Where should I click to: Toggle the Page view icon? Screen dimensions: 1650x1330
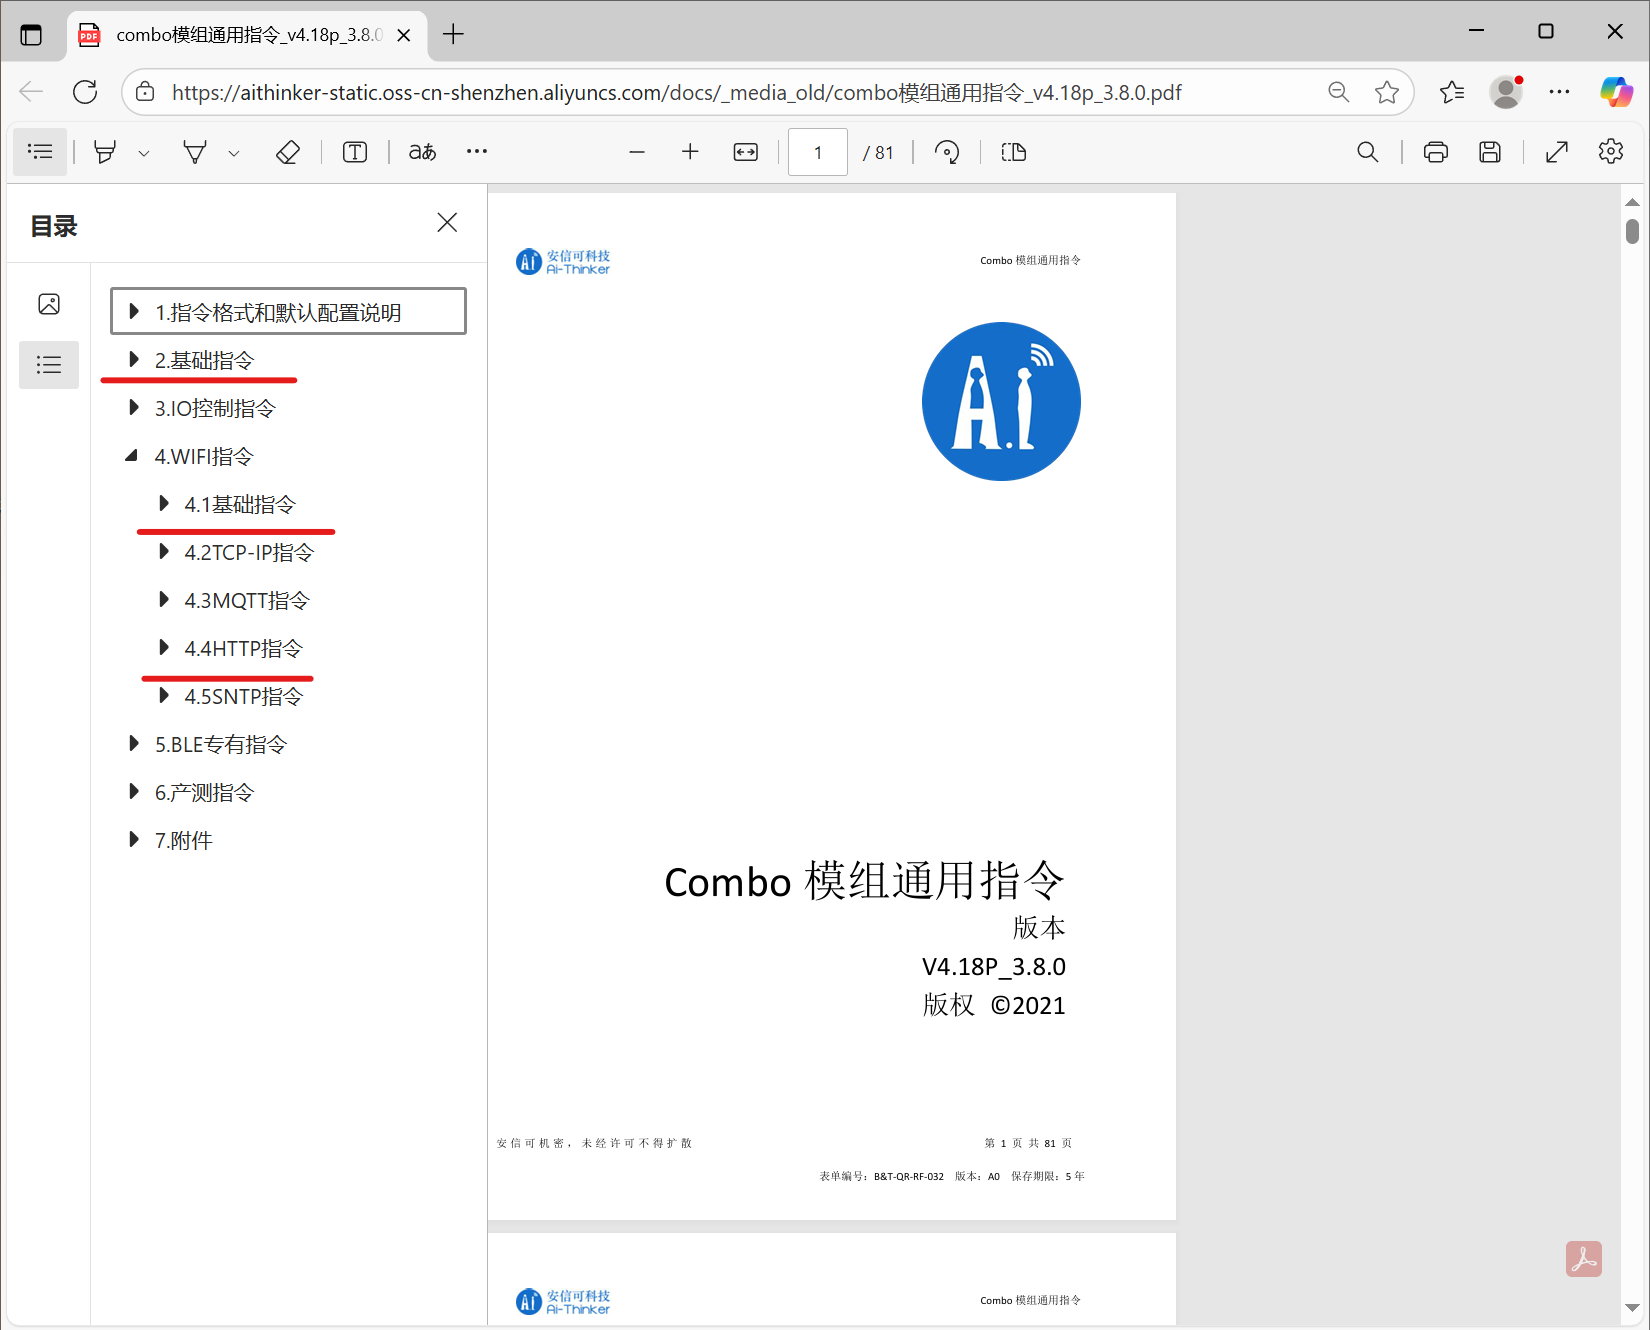(x=1014, y=152)
